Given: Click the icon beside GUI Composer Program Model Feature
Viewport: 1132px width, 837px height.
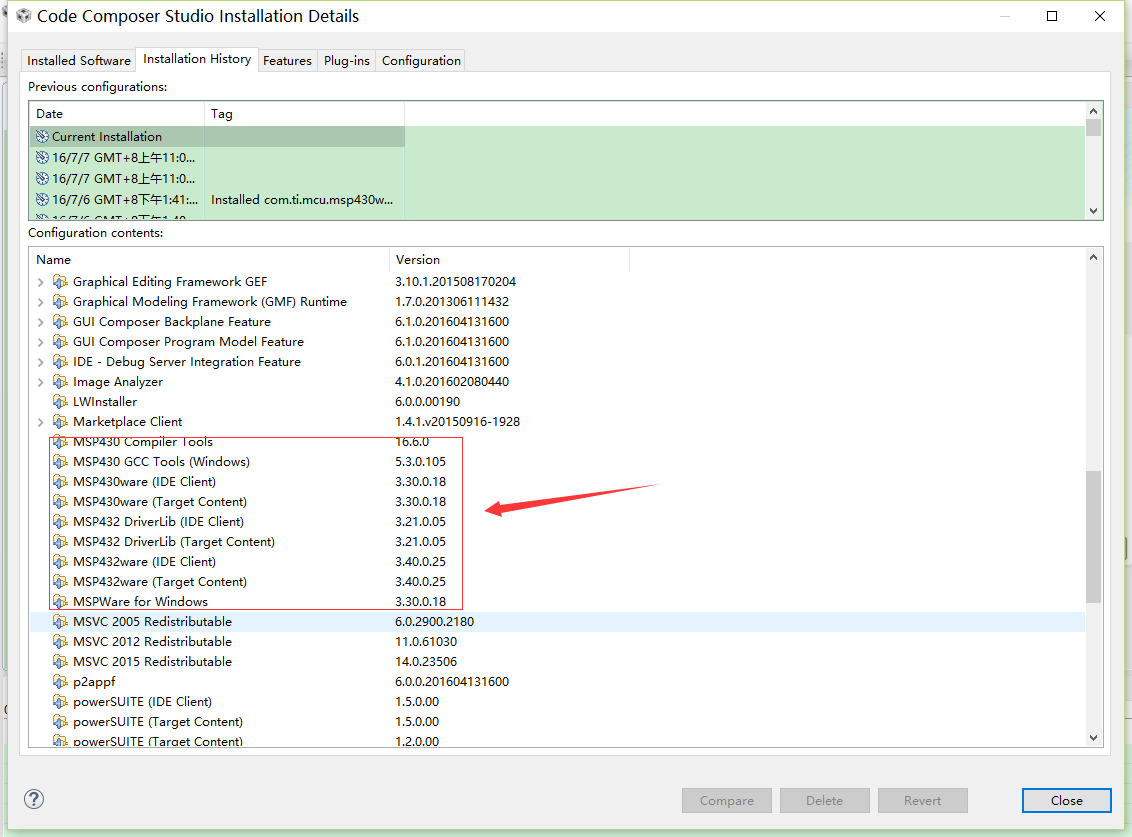Looking at the screenshot, I should [x=60, y=342].
